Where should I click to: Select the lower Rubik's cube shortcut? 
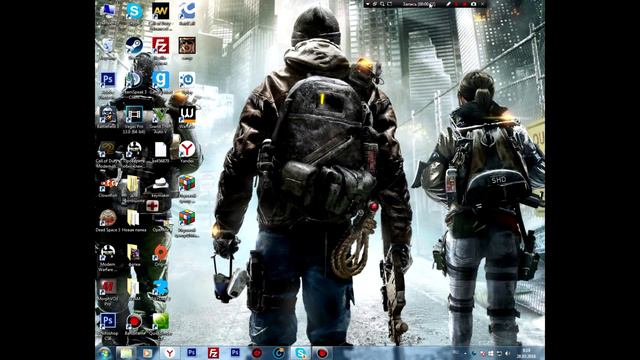pos(187,218)
